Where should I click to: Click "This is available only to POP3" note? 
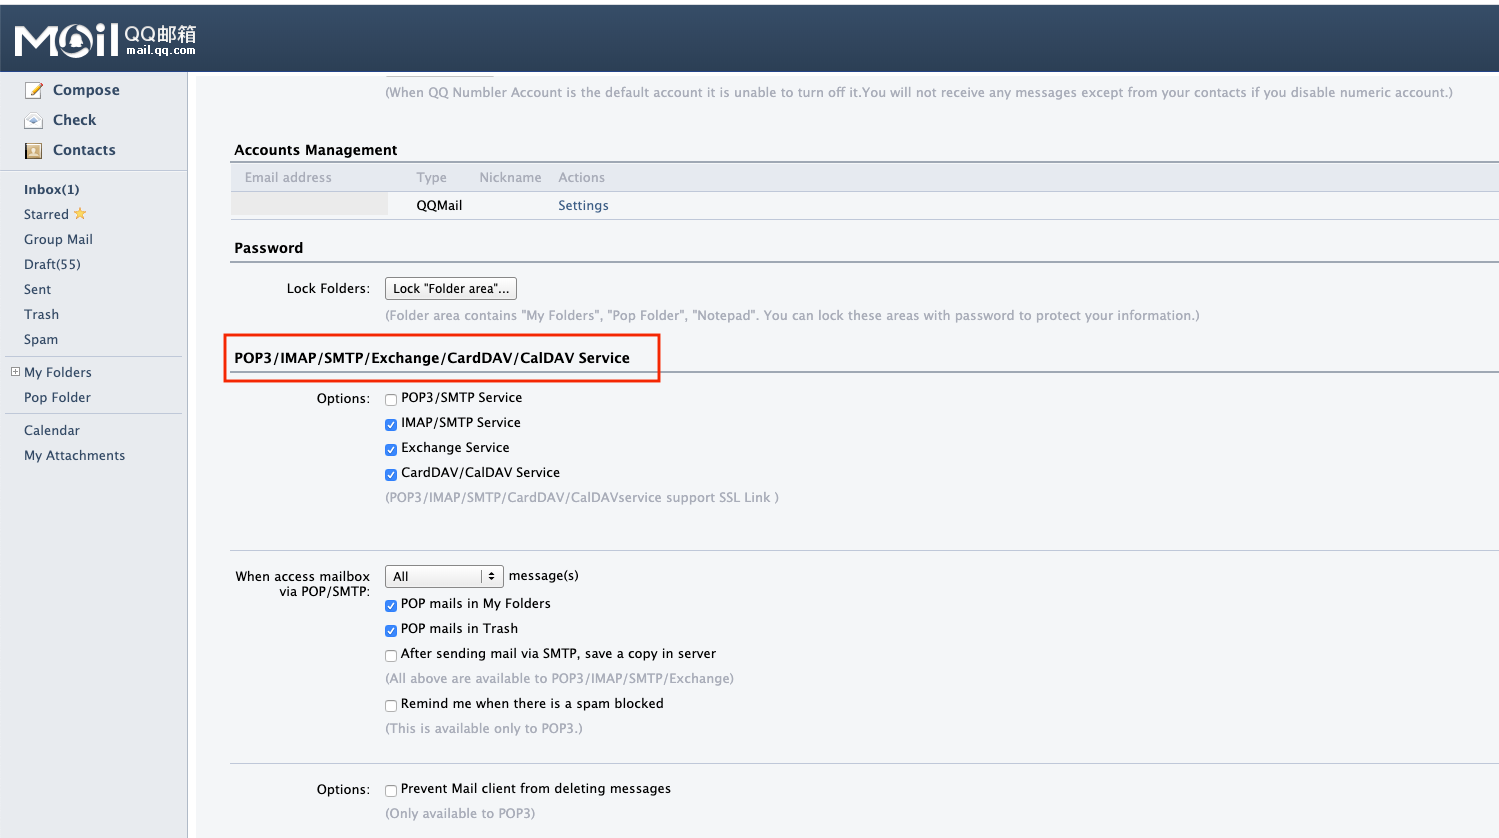click(x=484, y=728)
